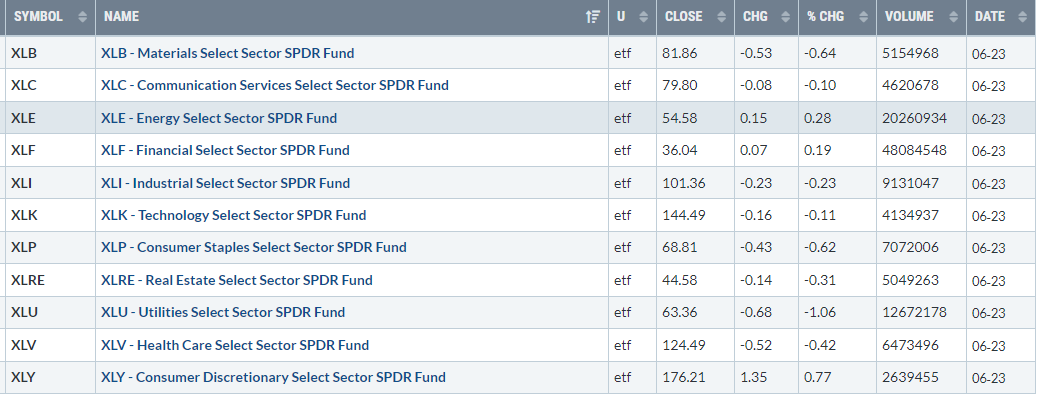The image size is (1038, 397).
Task: Sort table by SYMBOL column arrows
Action: pyautogui.click(x=82, y=17)
